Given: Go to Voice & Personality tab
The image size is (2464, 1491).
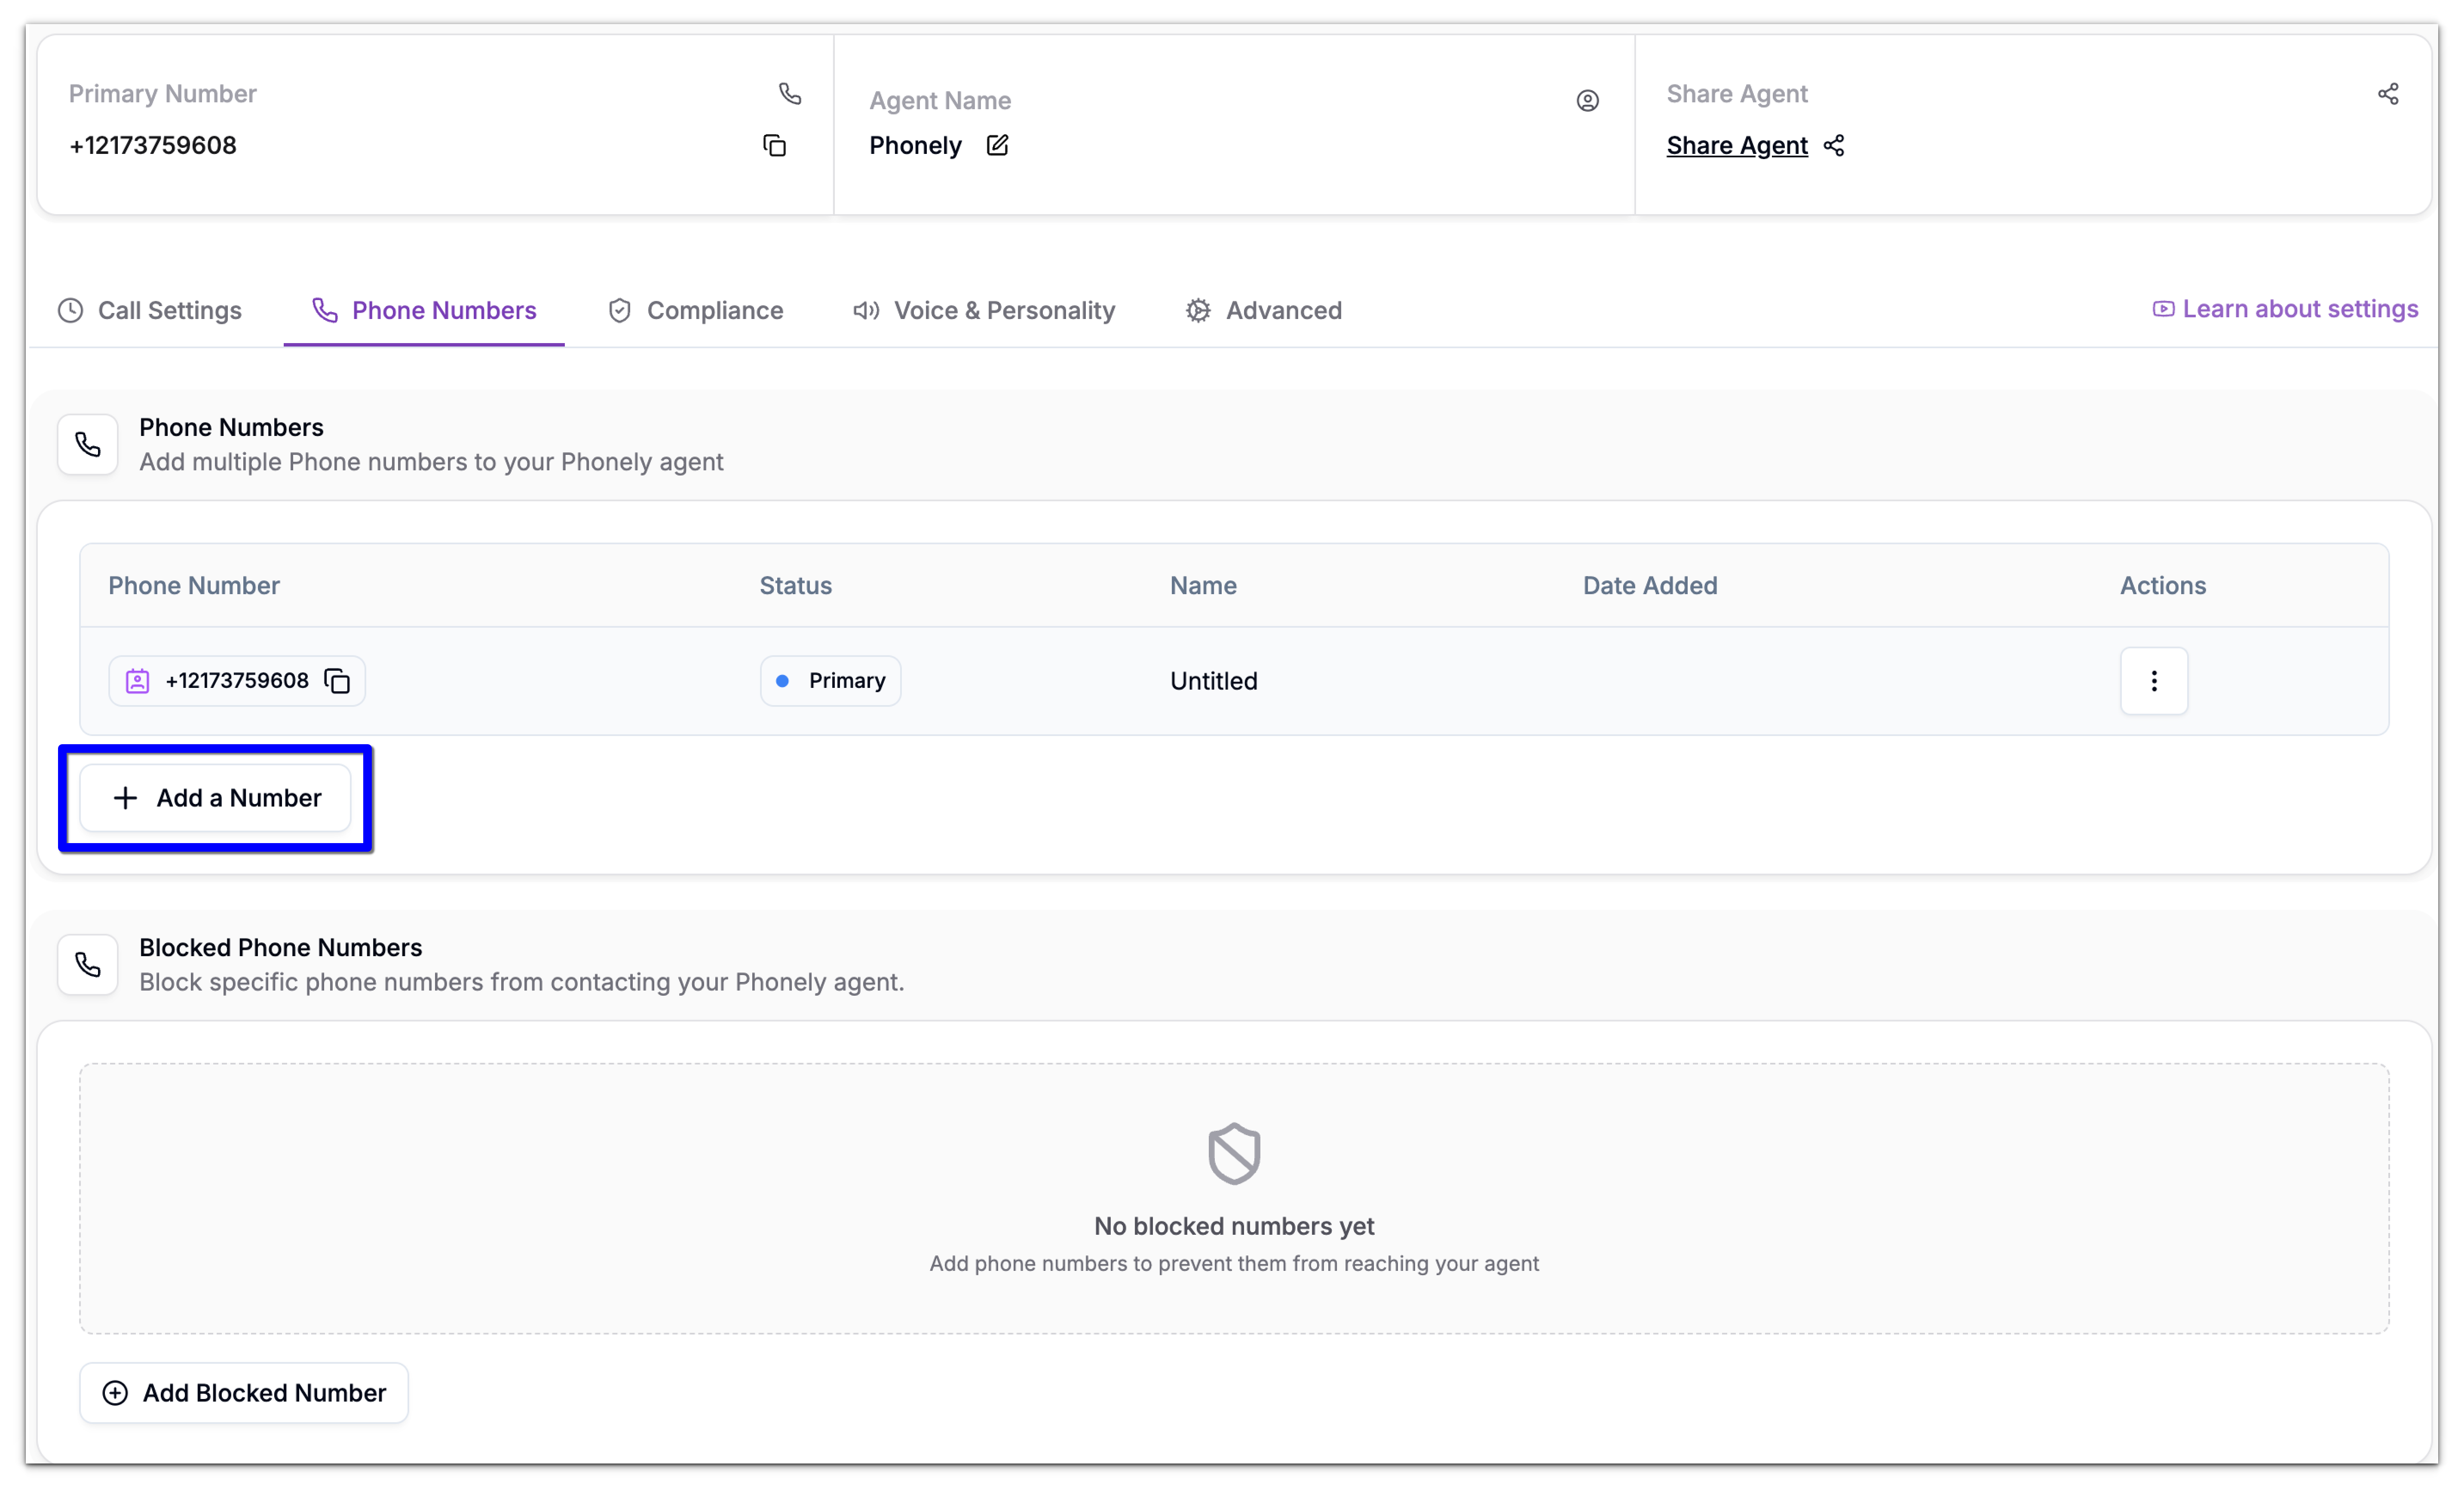Looking at the screenshot, I should (984, 311).
